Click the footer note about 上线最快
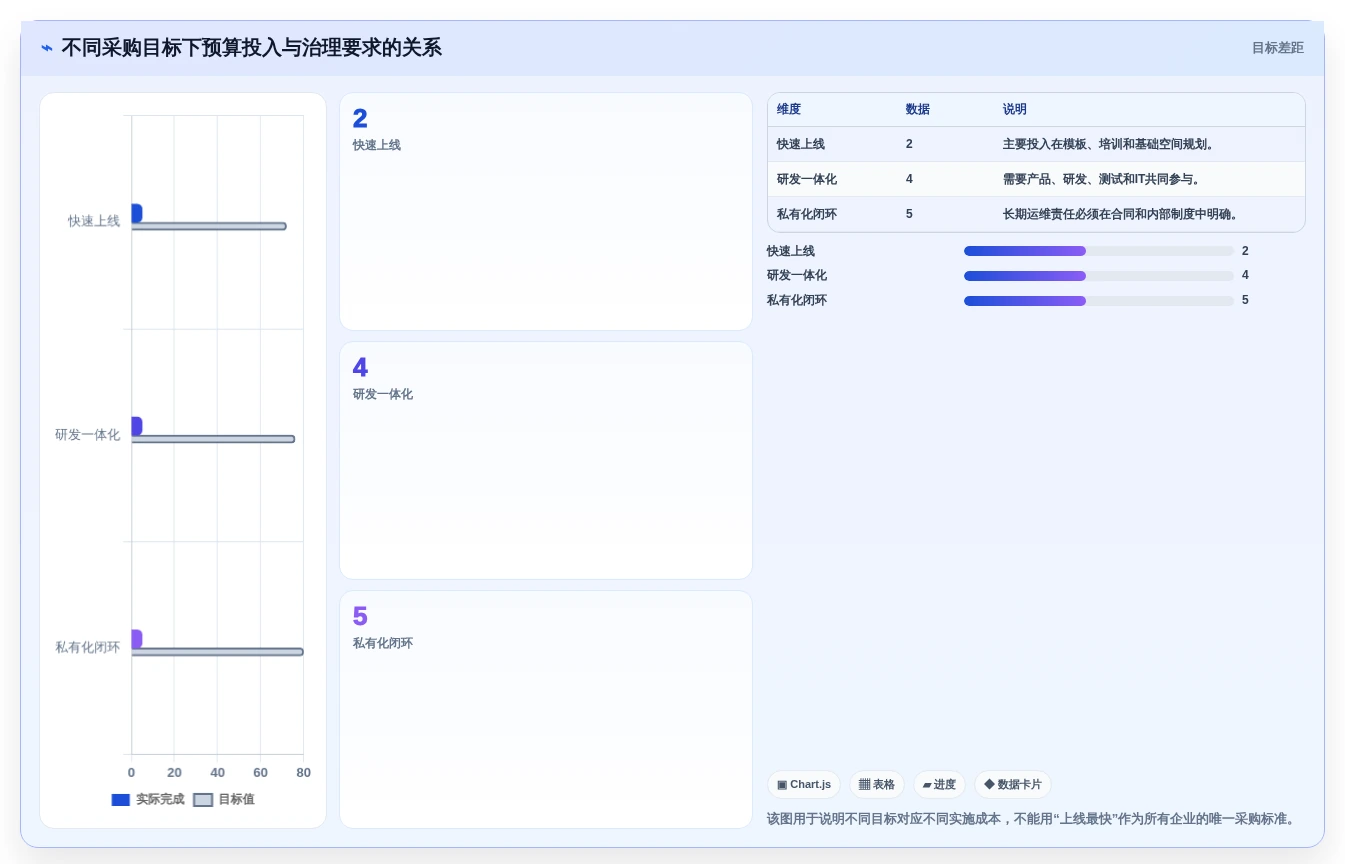Image resolution: width=1345 pixels, height=864 pixels. click(x=1033, y=819)
